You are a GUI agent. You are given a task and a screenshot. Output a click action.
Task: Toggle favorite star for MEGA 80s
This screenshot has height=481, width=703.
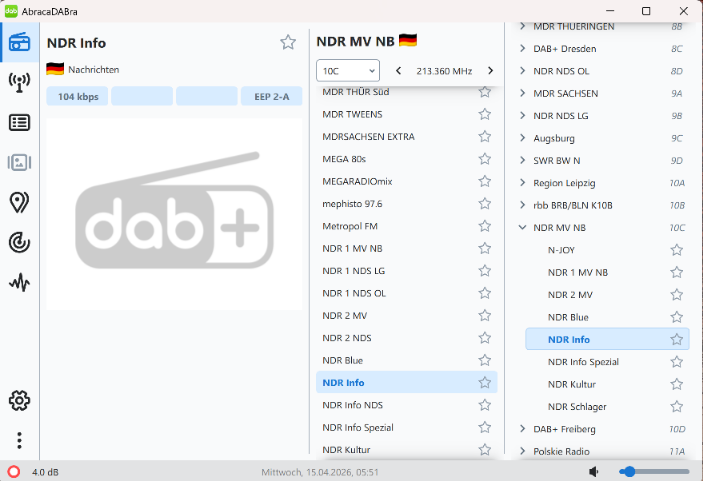[x=485, y=158]
